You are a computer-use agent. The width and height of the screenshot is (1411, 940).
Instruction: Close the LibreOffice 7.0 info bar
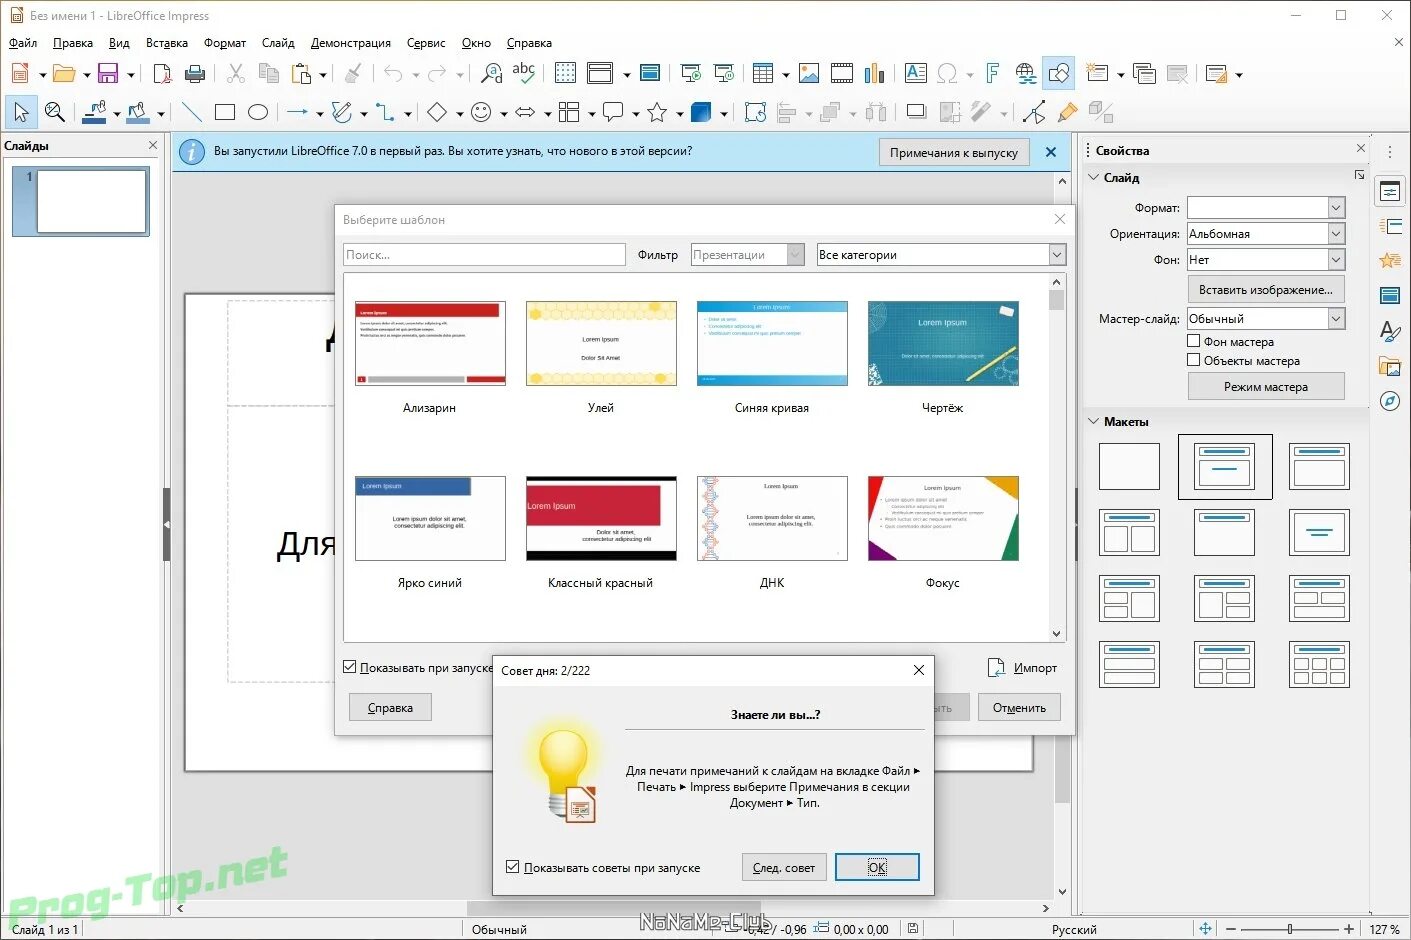(x=1051, y=152)
